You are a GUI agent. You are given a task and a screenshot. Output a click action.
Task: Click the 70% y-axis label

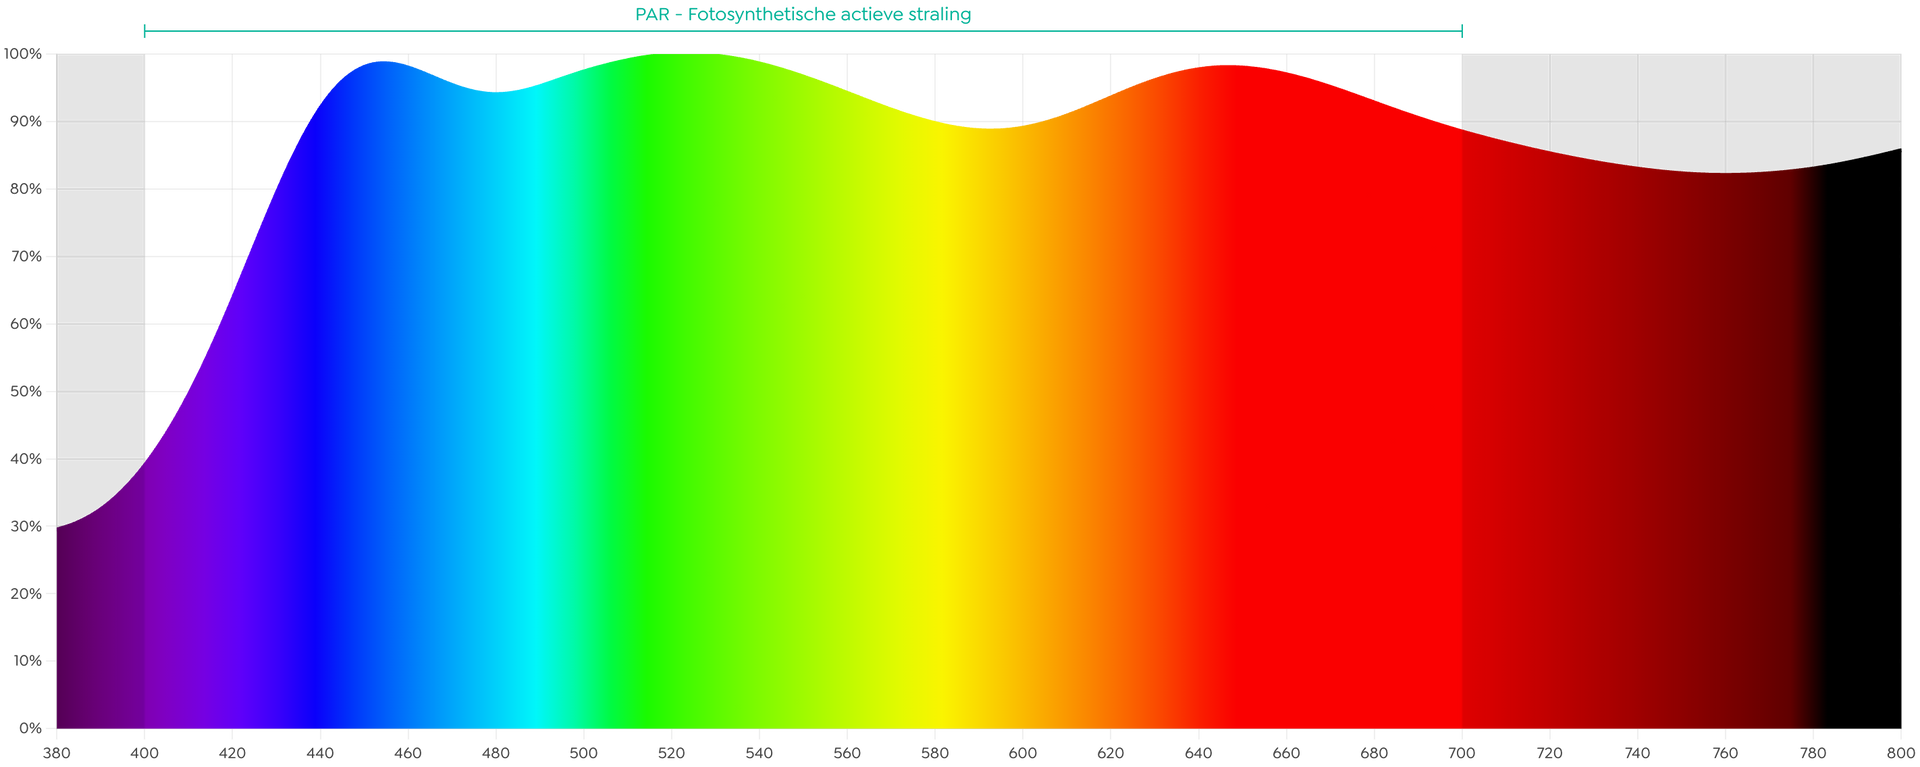[x=25, y=256]
